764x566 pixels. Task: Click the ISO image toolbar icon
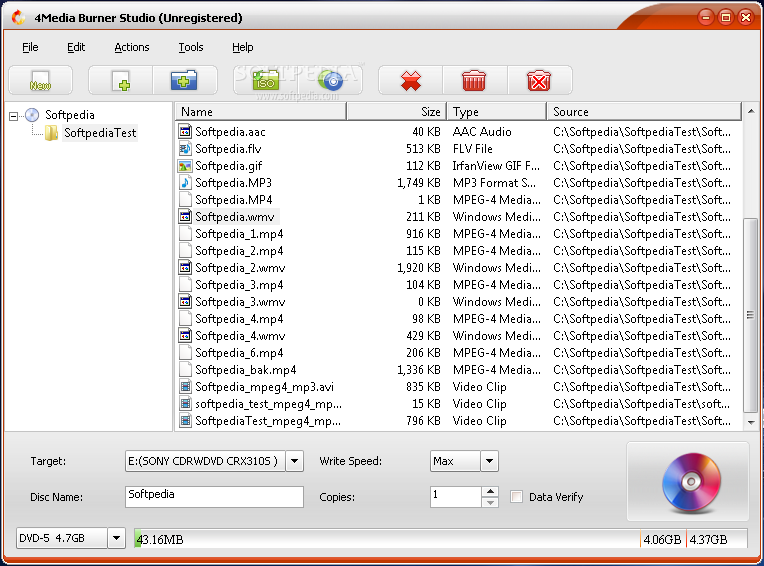coord(266,80)
